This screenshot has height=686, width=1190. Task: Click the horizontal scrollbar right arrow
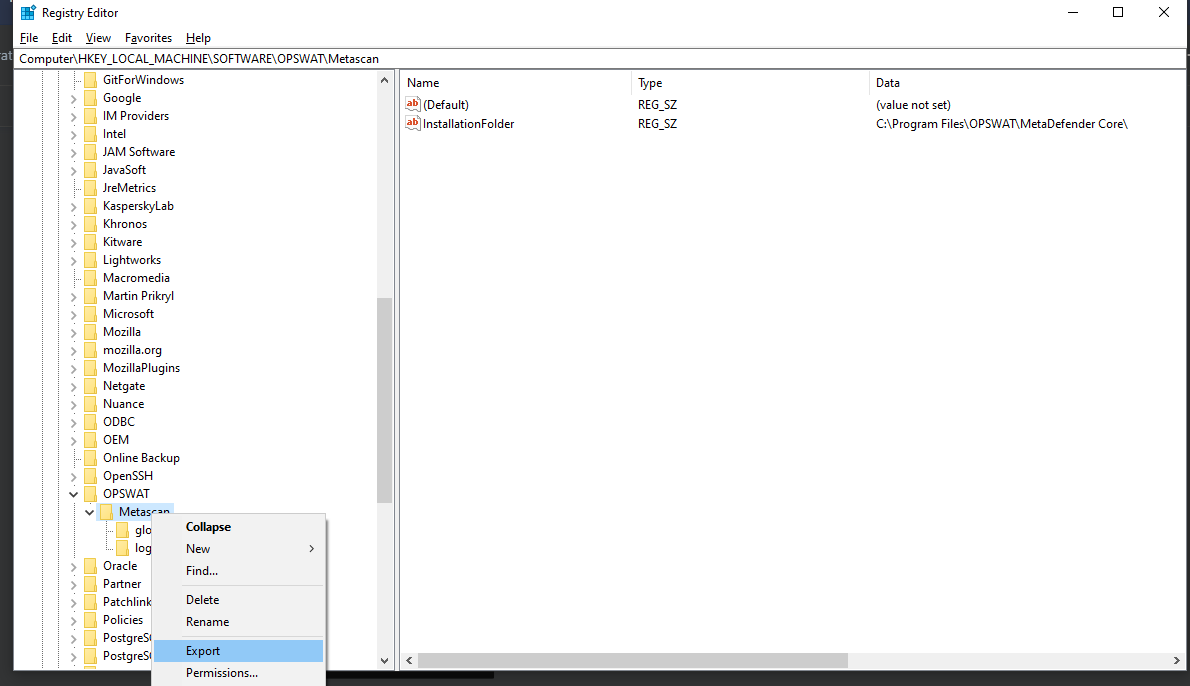[x=1176, y=660]
